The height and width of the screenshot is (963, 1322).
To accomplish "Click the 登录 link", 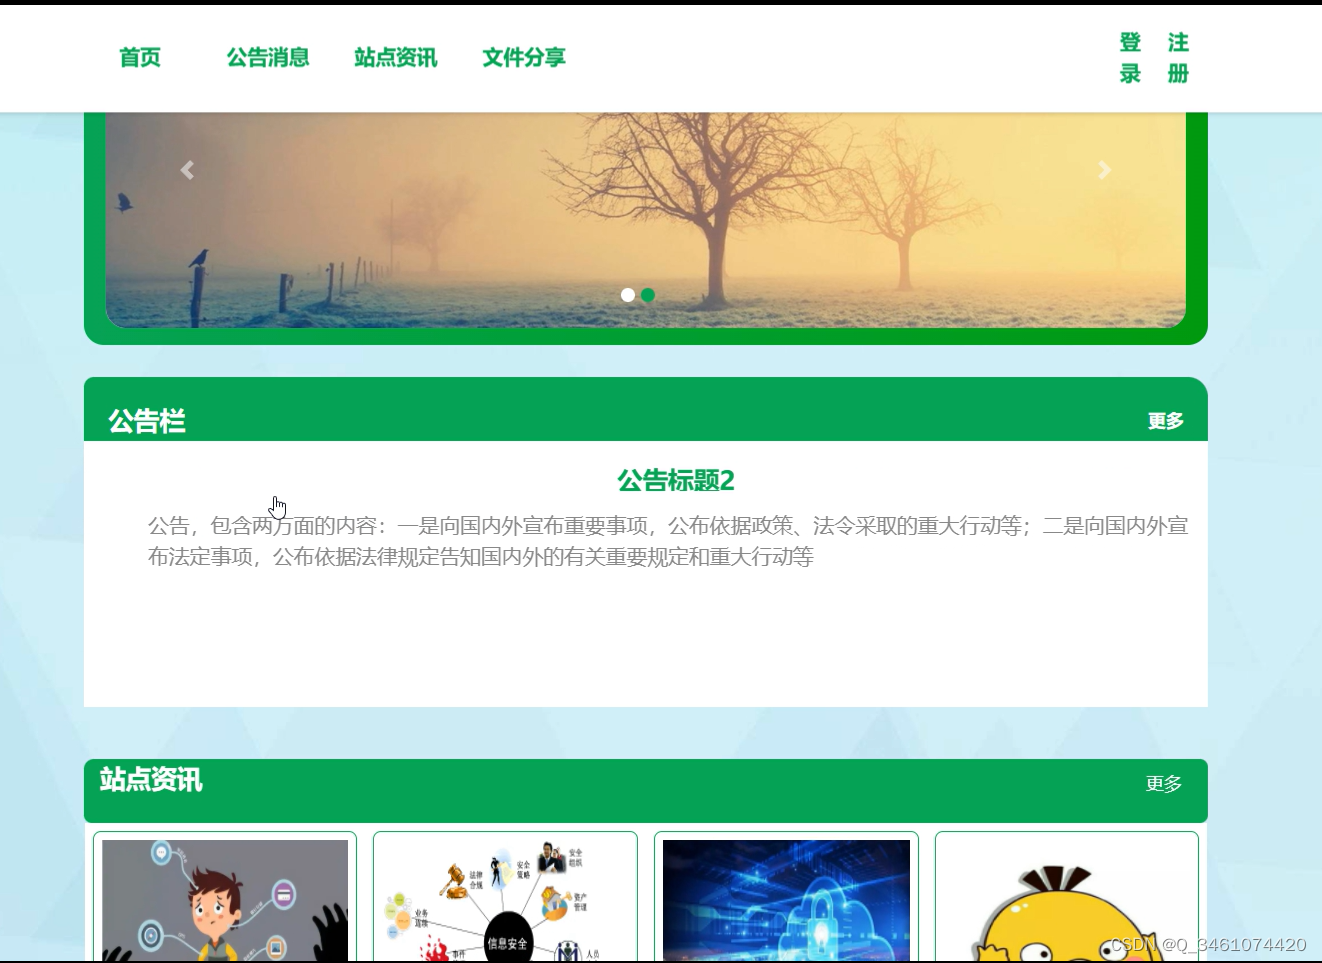I will 1130,58.
